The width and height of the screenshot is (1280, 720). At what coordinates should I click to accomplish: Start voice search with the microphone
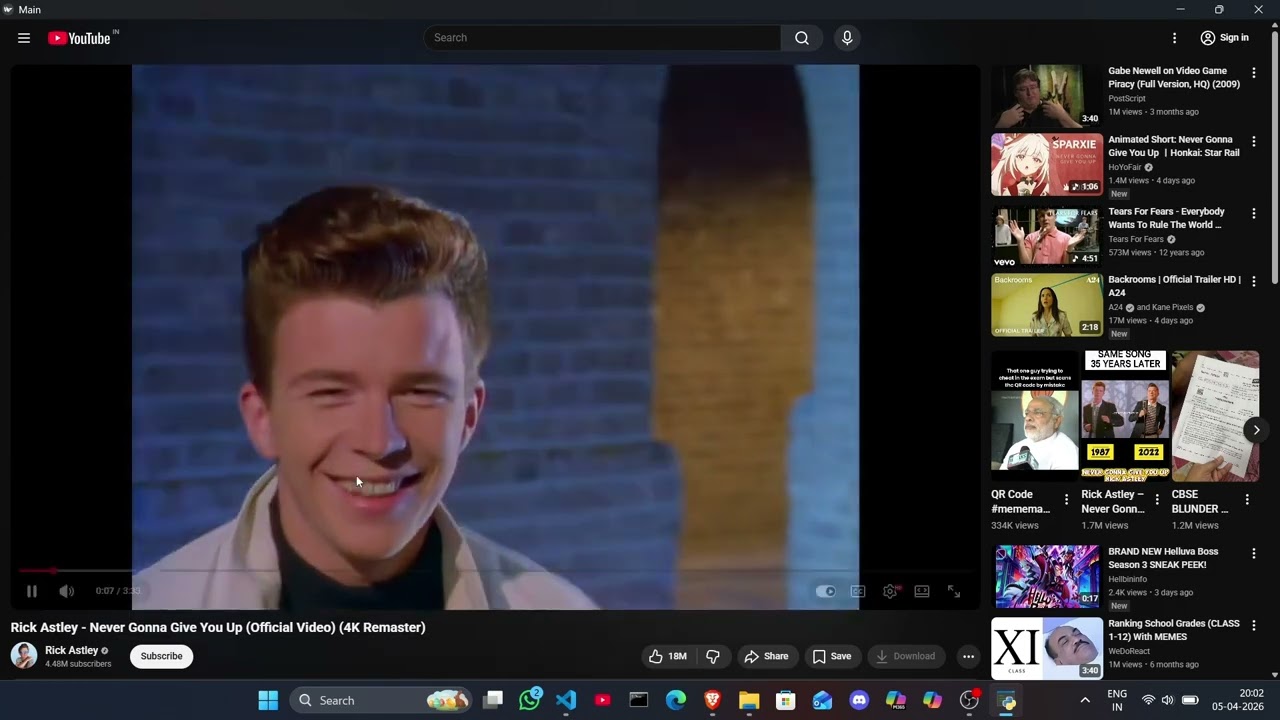[847, 38]
